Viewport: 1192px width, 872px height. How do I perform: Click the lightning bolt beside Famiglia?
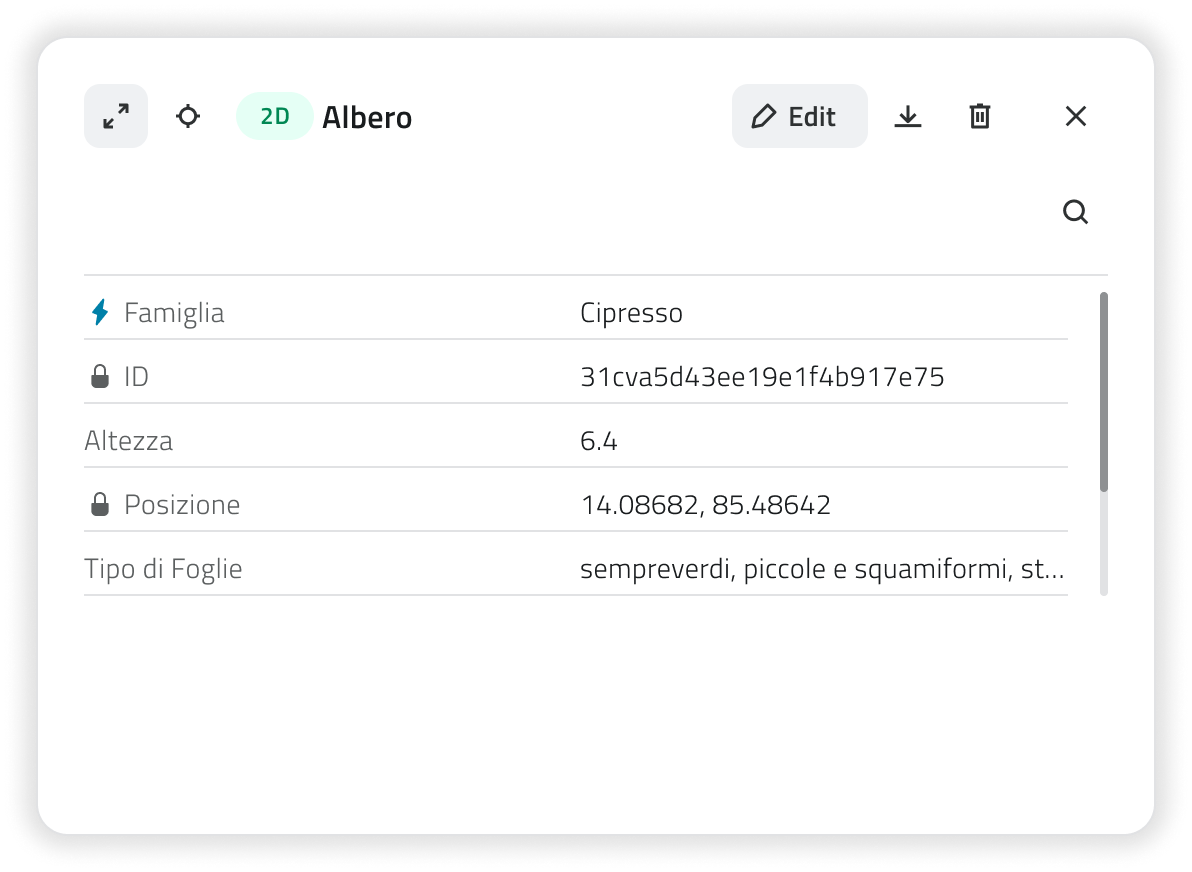[x=100, y=313]
